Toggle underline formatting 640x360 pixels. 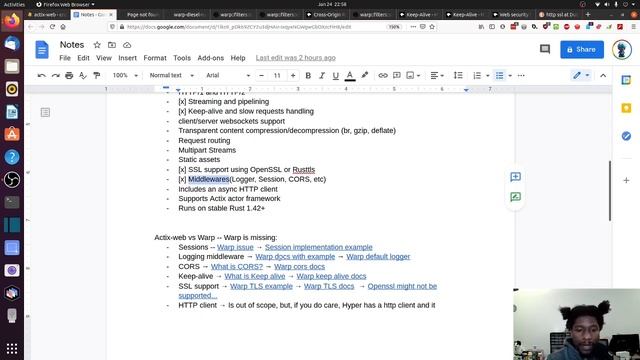(336, 76)
